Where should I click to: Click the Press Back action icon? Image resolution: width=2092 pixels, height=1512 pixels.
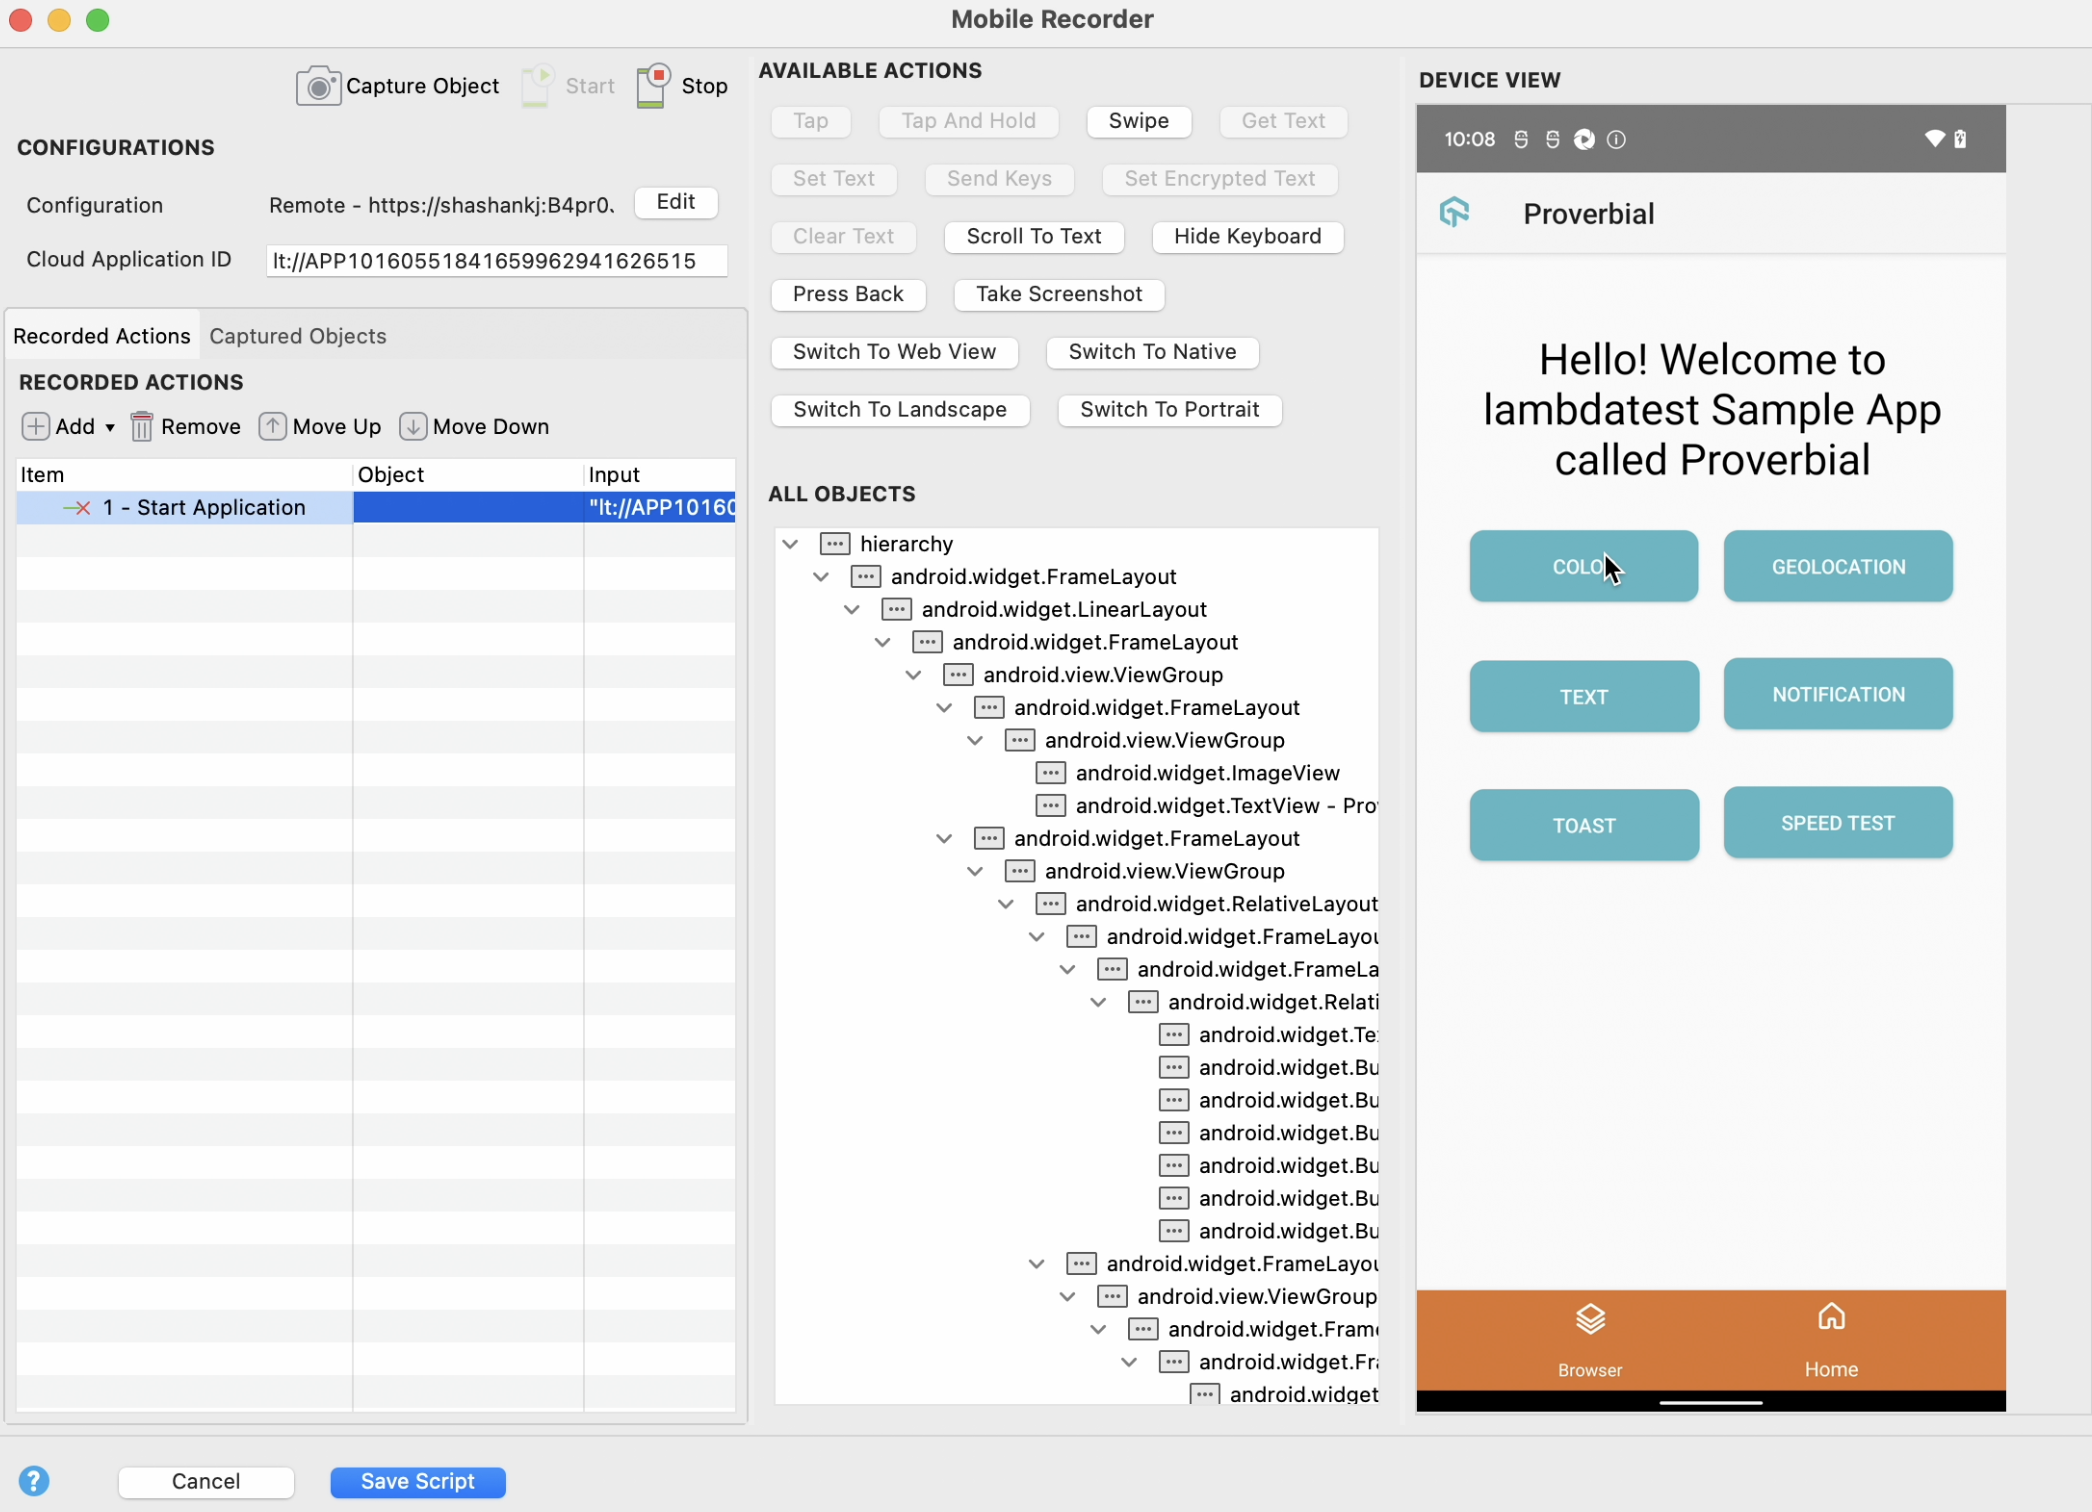pyautogui.click(x=849, y=294)
